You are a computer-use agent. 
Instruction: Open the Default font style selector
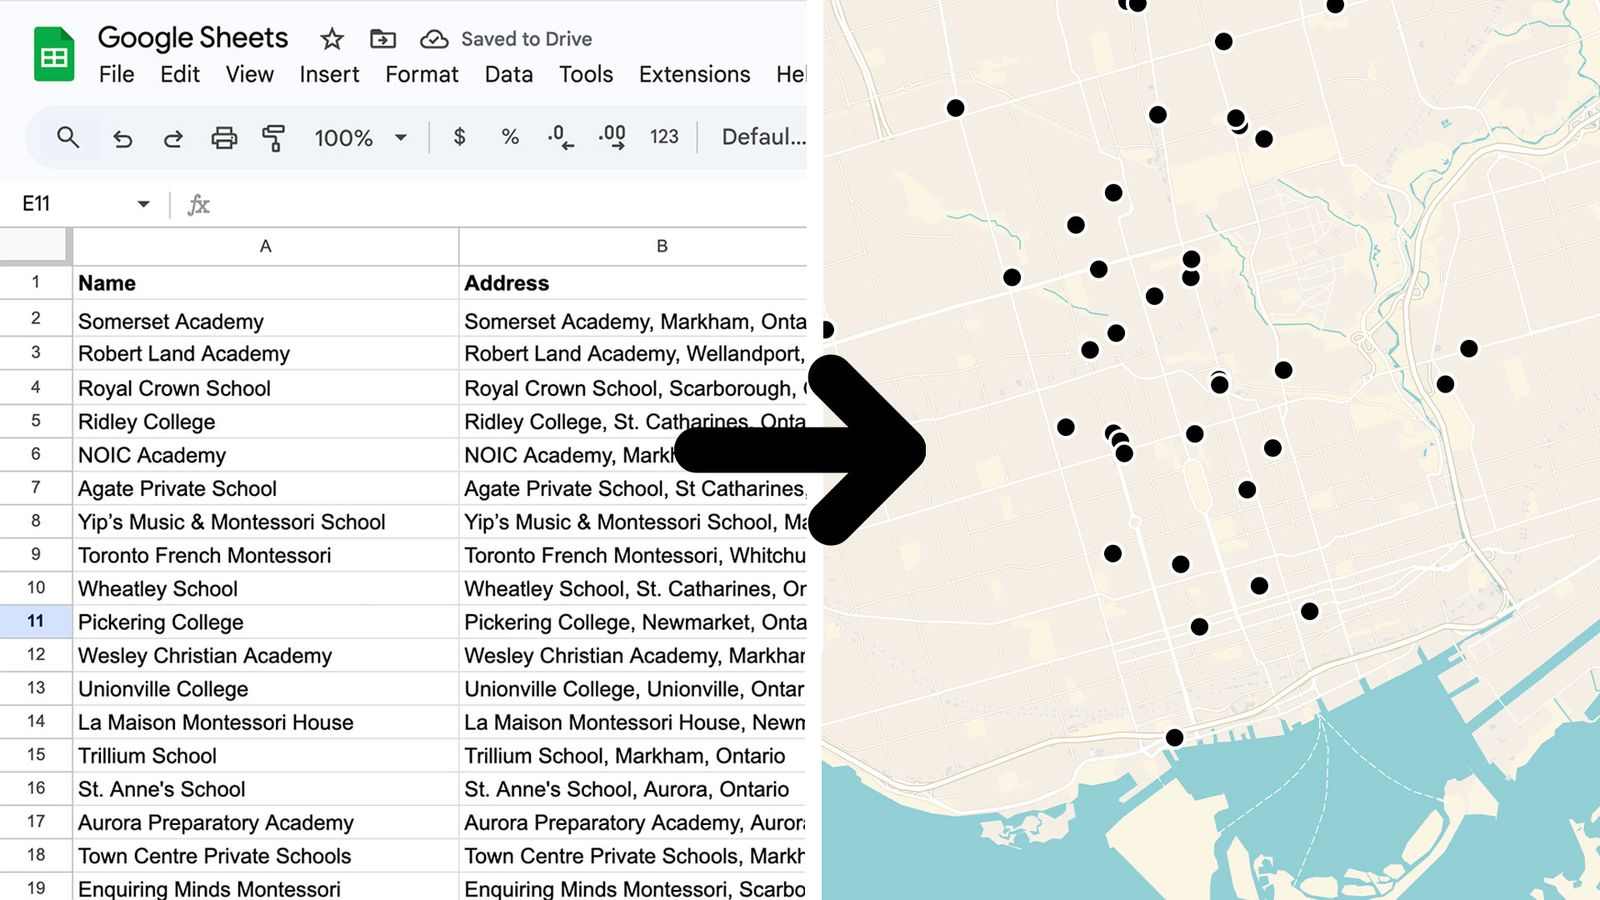pos(765,138)
